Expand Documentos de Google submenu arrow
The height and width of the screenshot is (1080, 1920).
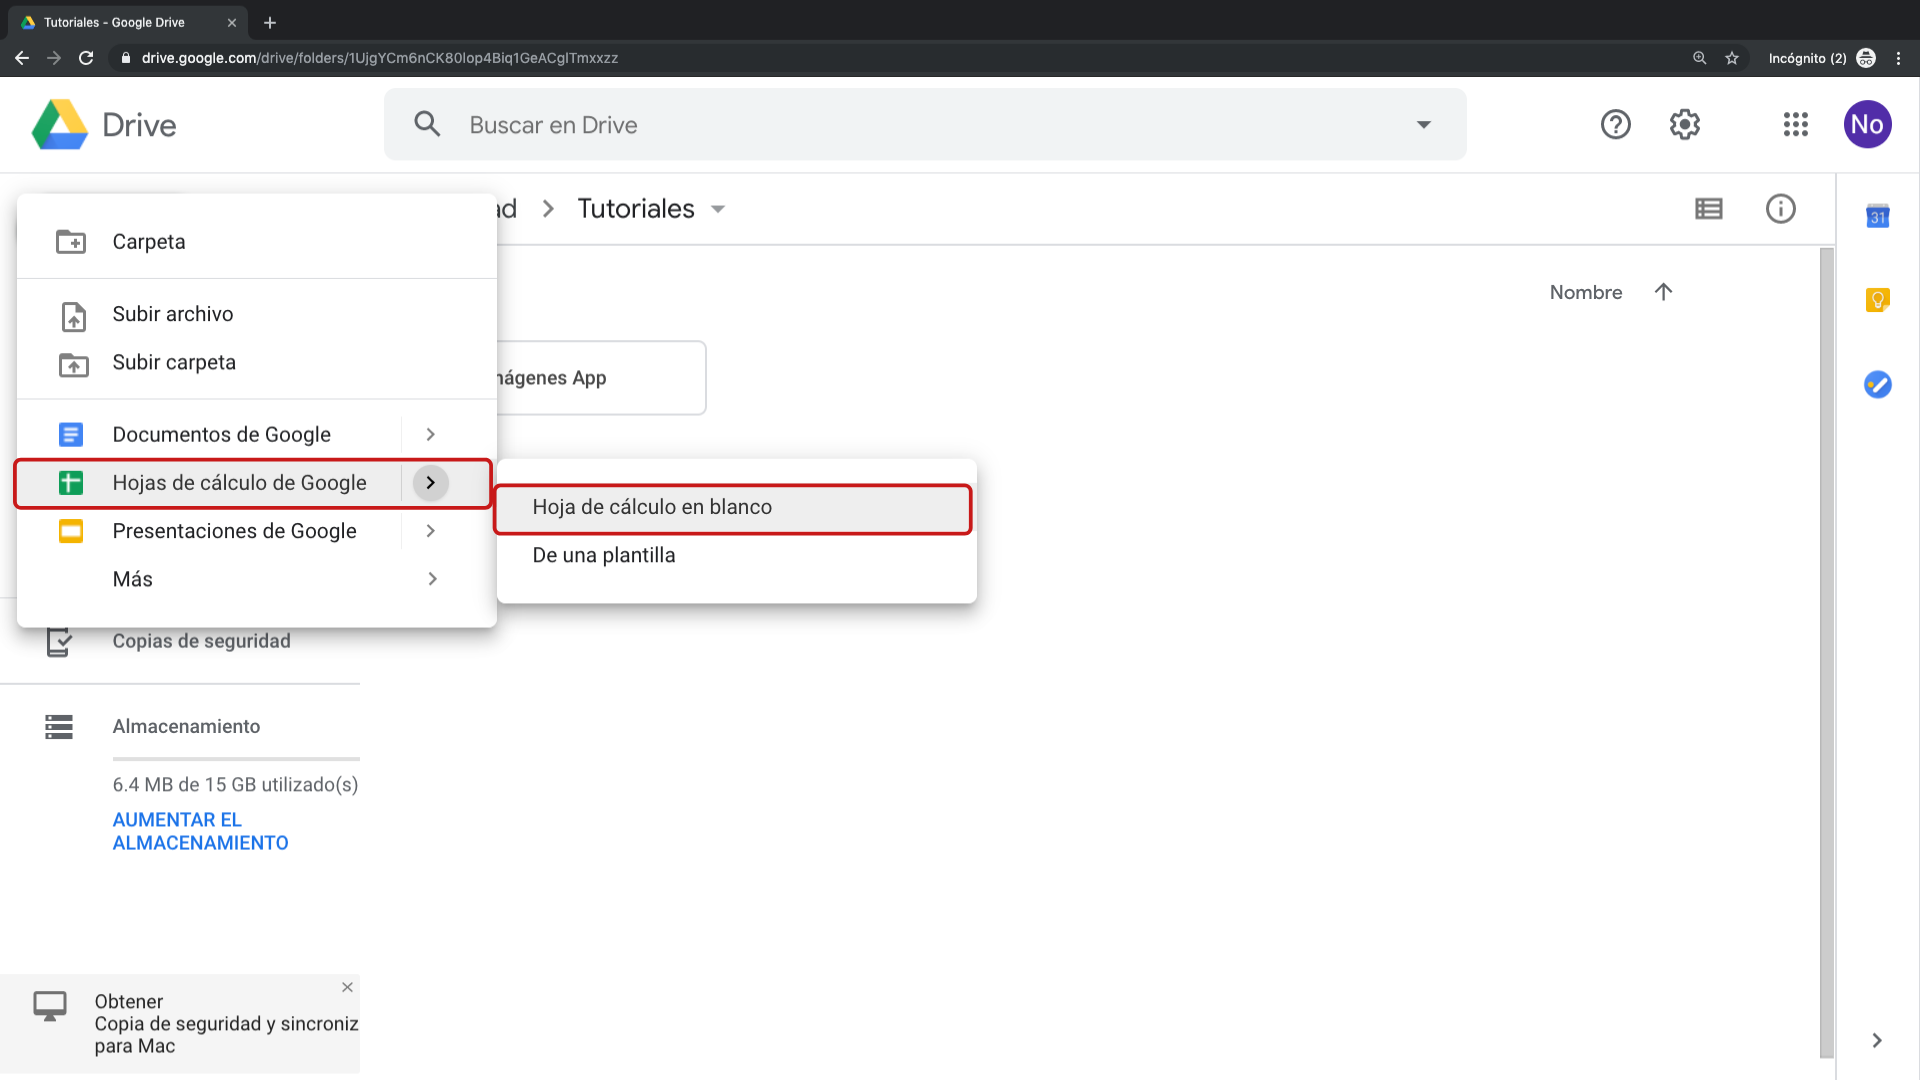(431, 434)
